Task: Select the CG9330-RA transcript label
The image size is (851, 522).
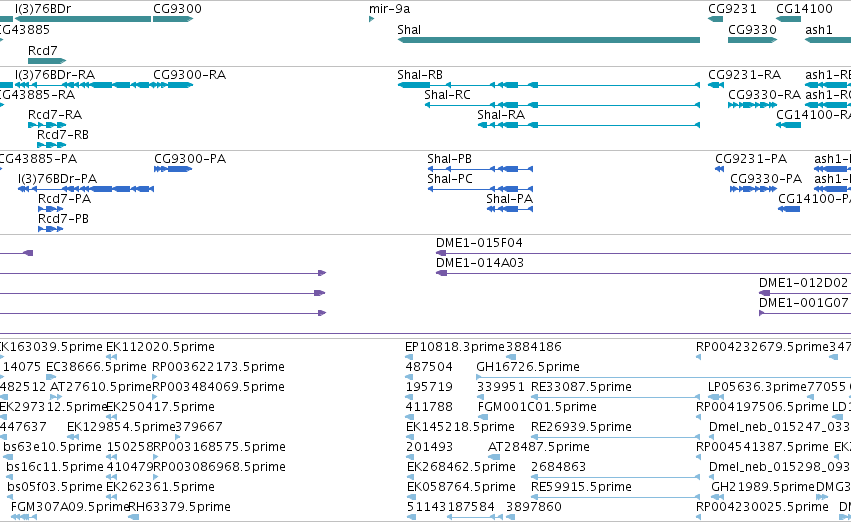Action: pyautogui.click(x=764, y=95)
